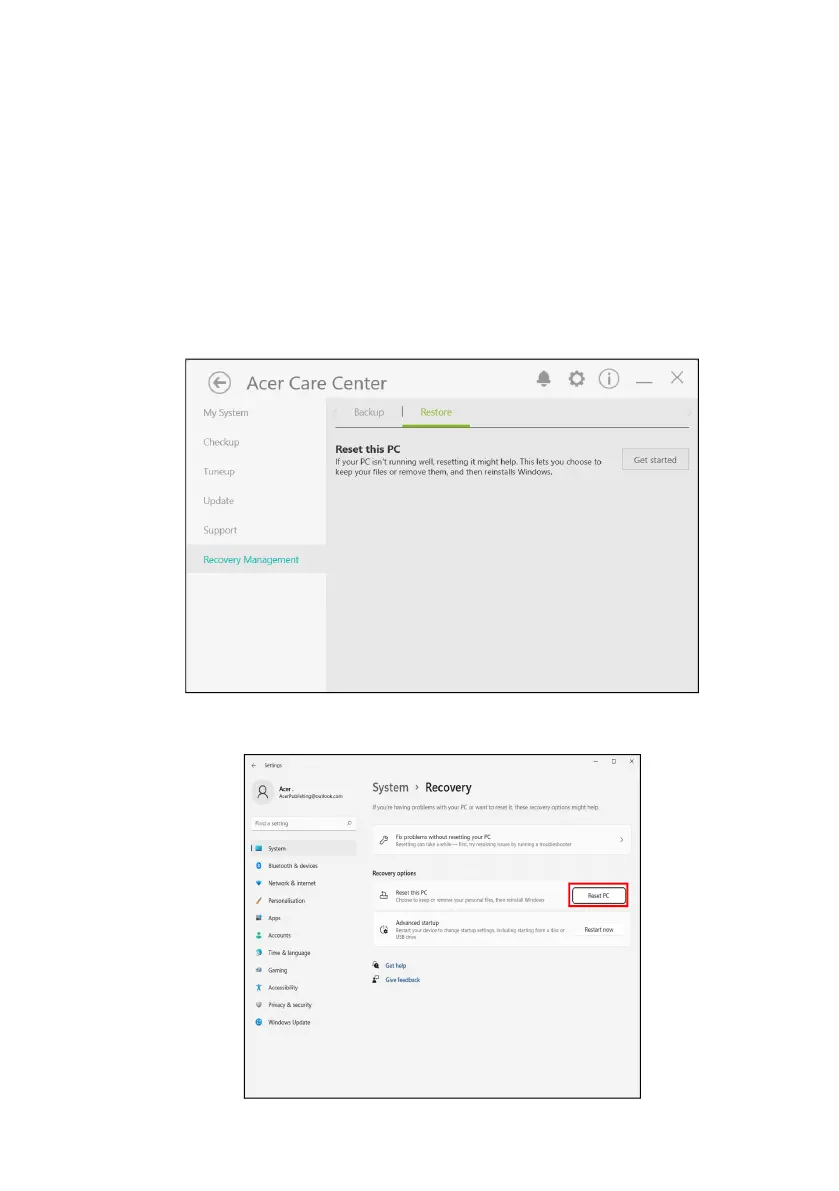The width and height of the screenshot is (839, 1191).
Task: Open Acer Care Center settings gear
Action: point(577,379)
